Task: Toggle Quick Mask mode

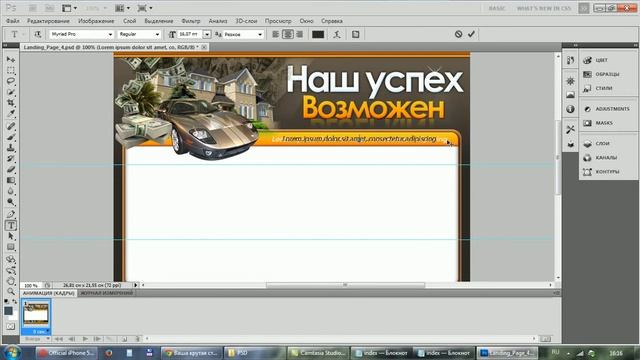Action: click(10, 327)
